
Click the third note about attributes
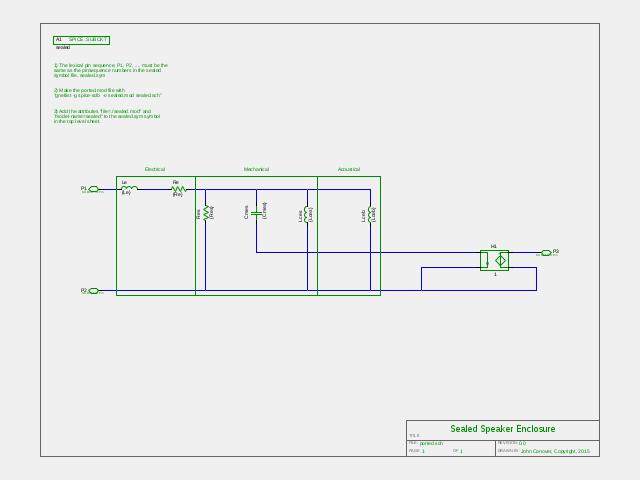107,116
